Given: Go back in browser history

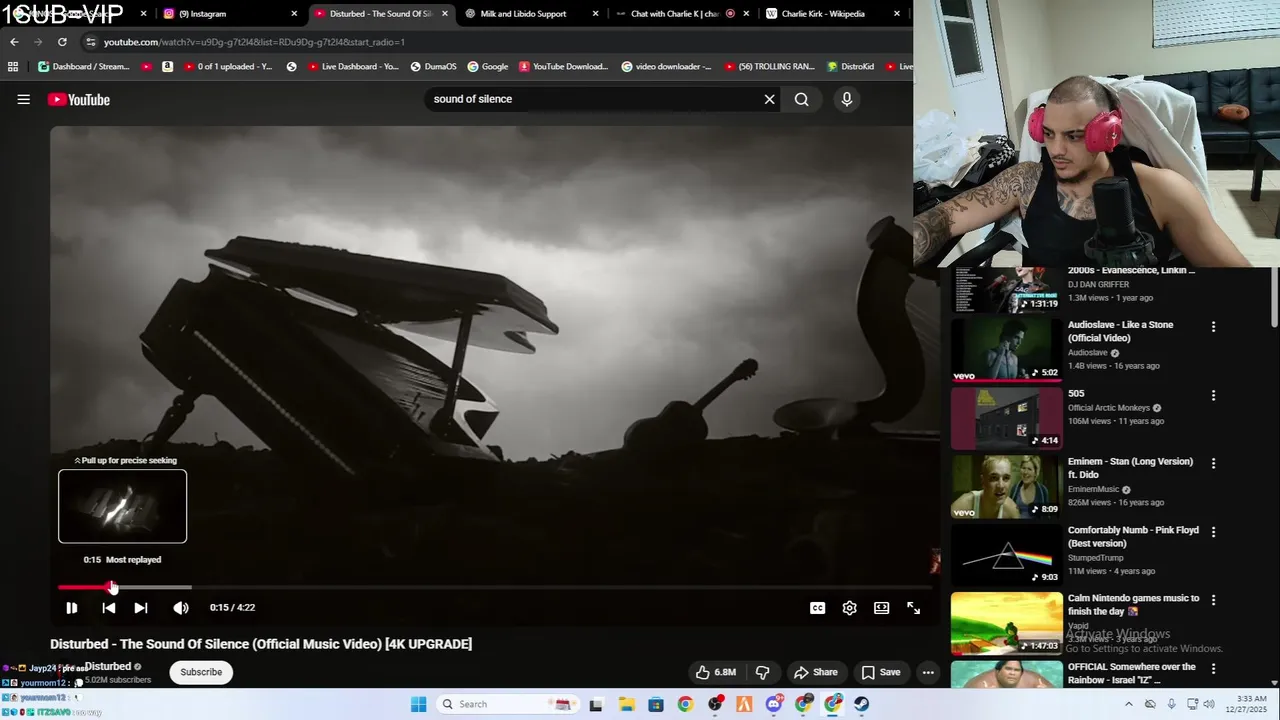Looking at the screenshot, I should click(x=14, y=42).
